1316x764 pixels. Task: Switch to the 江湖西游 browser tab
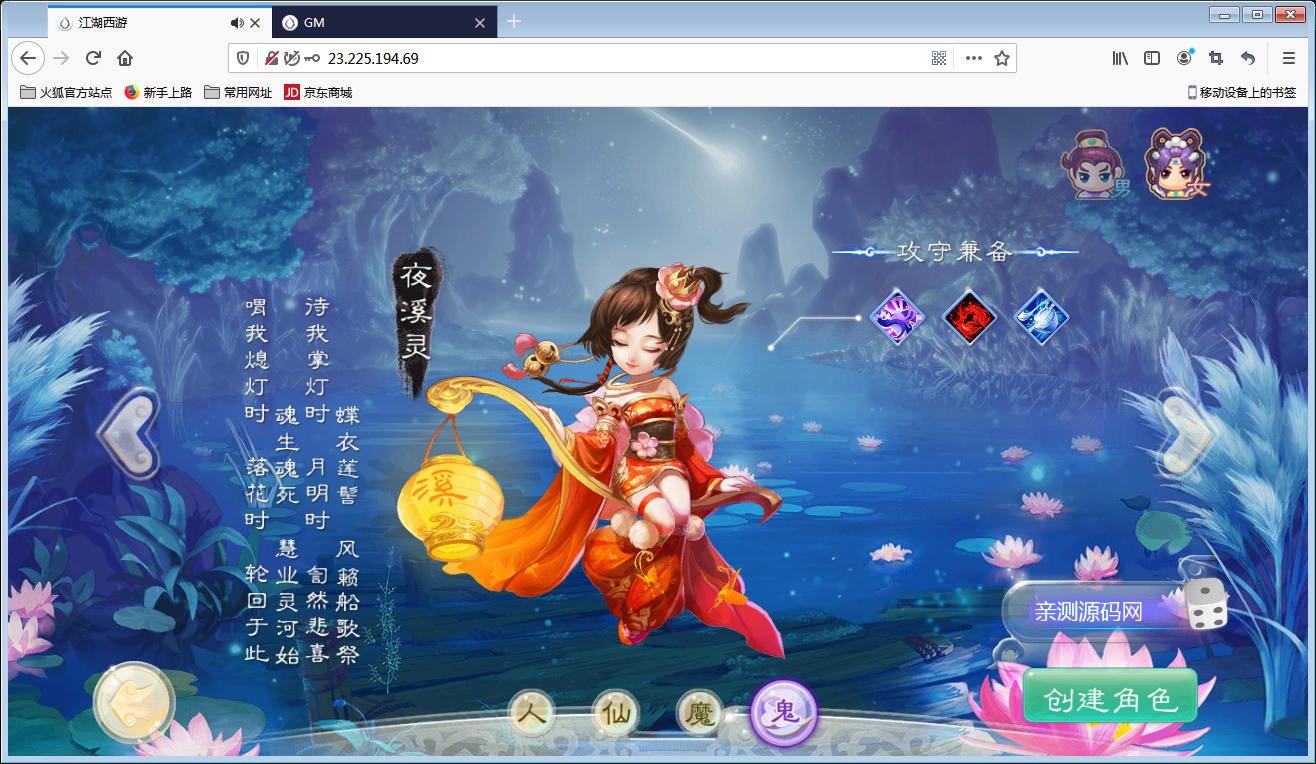(160, 22)
